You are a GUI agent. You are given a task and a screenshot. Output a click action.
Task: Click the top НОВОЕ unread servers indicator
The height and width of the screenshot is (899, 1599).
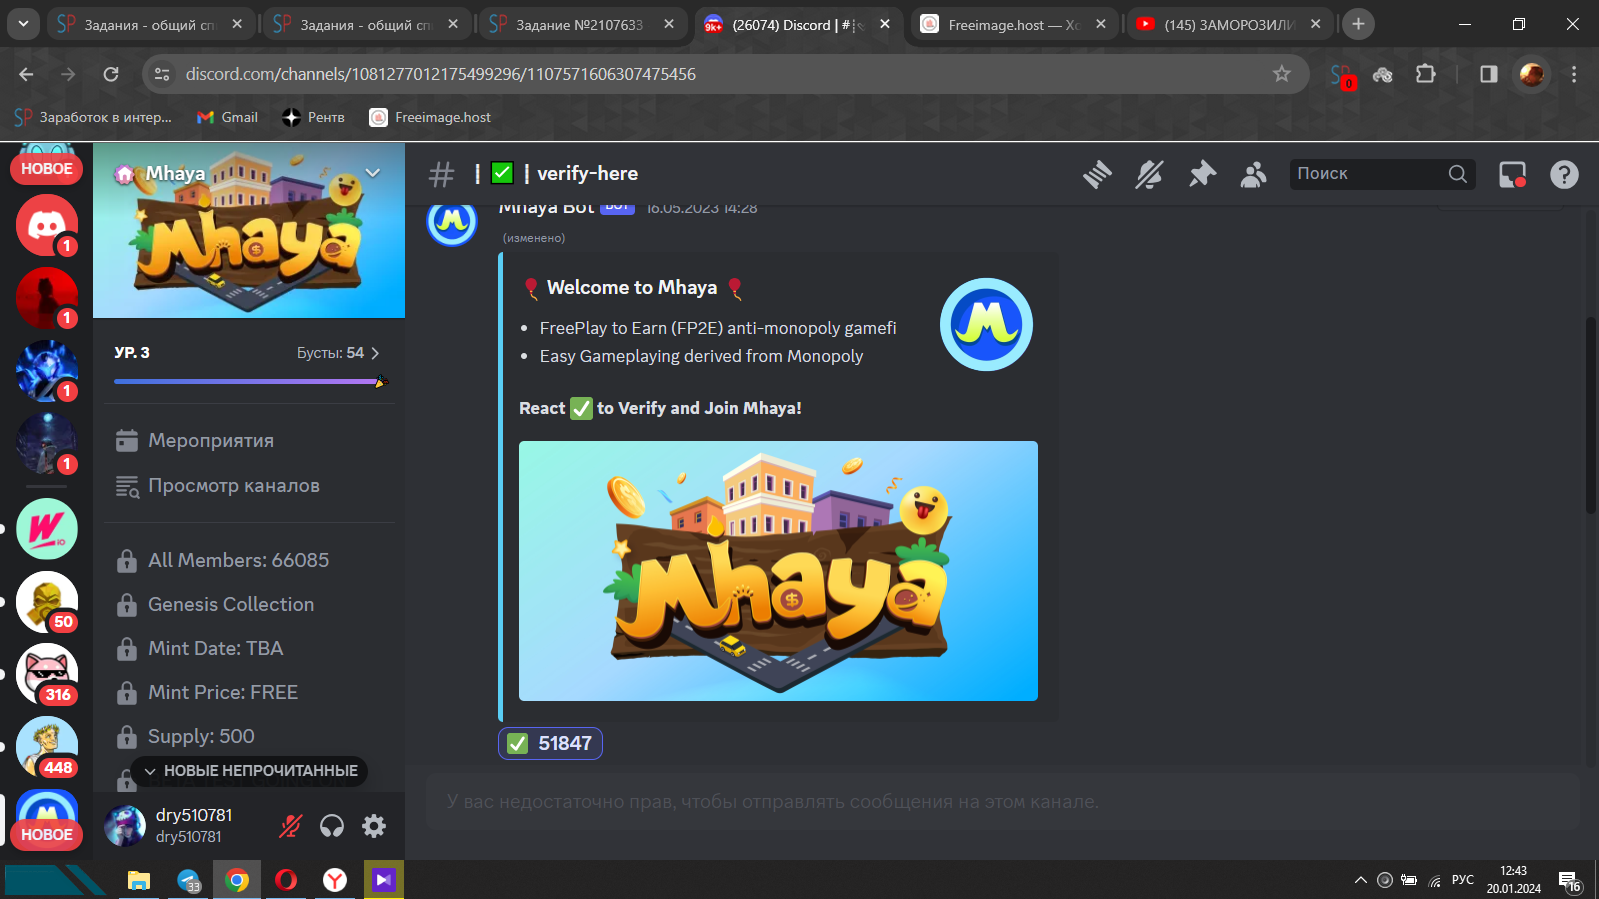pyautogui.click(x=46, y=169)
